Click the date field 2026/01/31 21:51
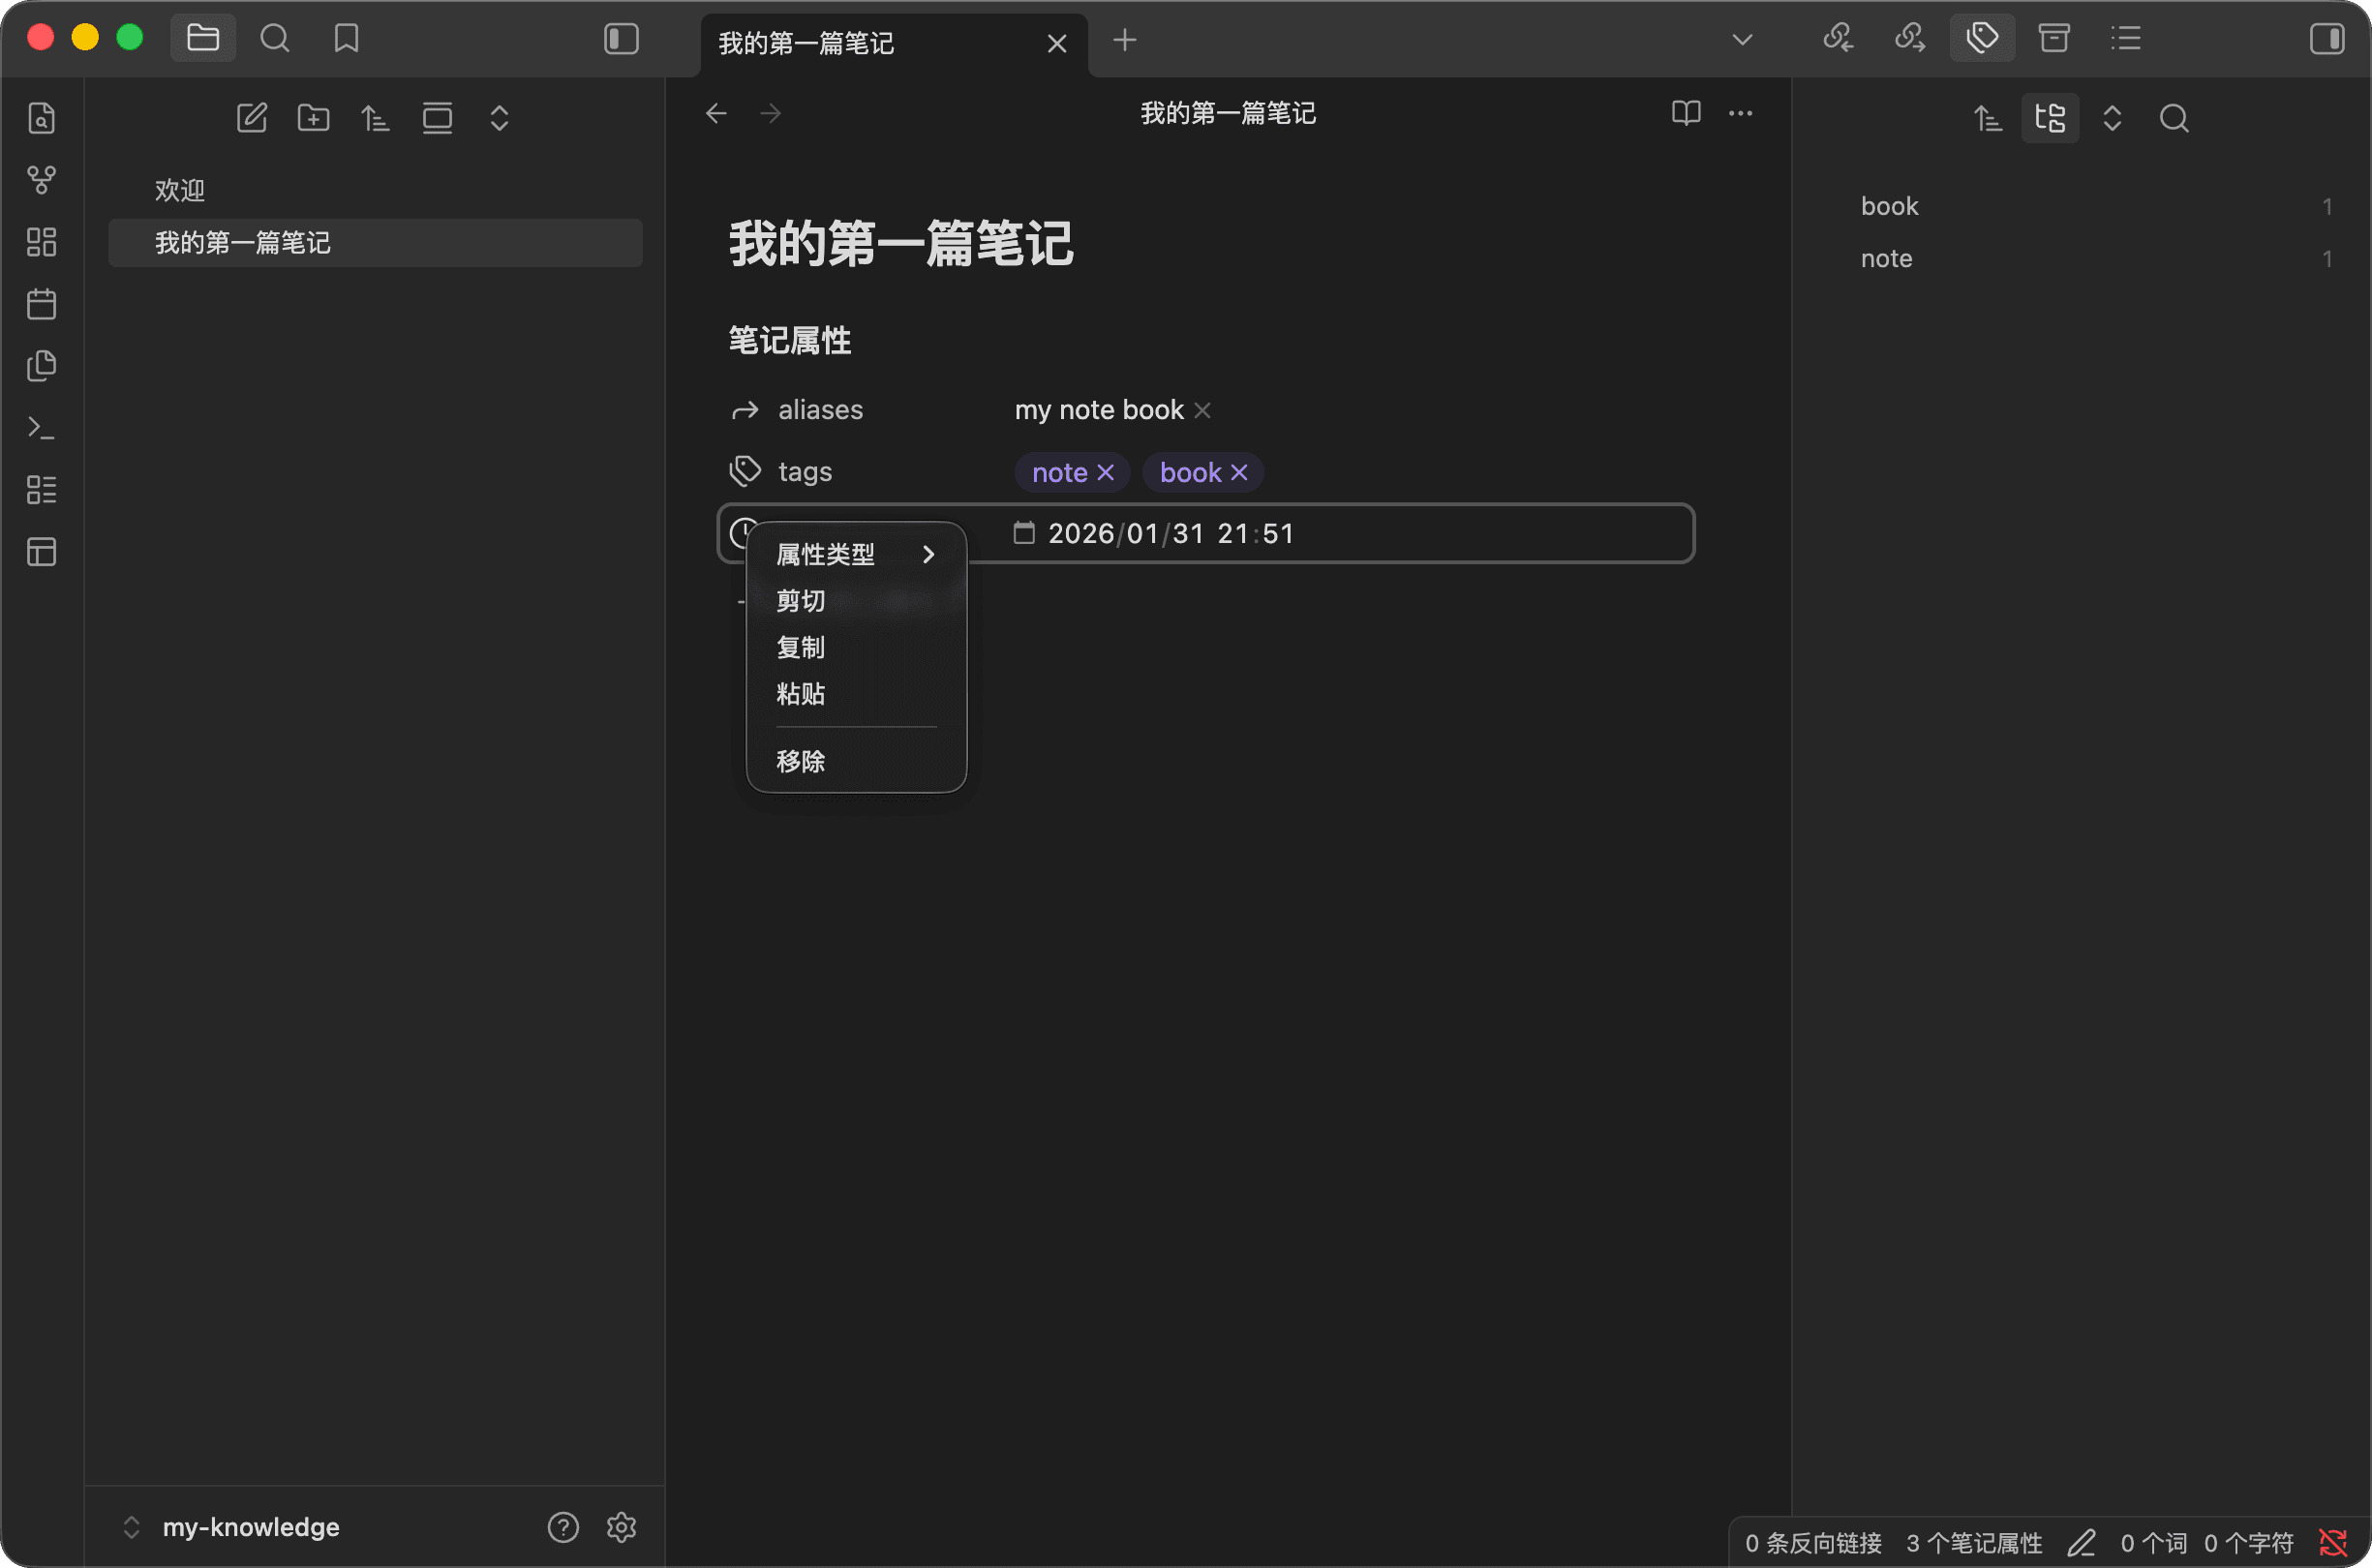 (1170, 533)
